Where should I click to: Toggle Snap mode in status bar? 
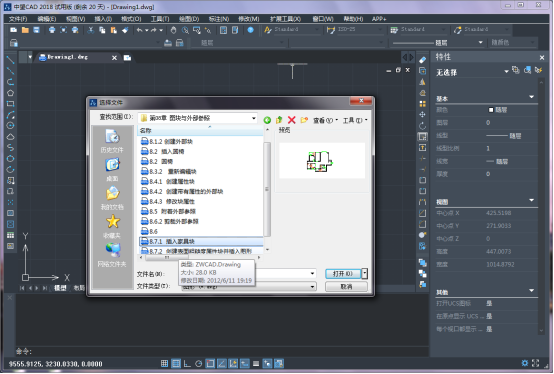pos(164,363)
